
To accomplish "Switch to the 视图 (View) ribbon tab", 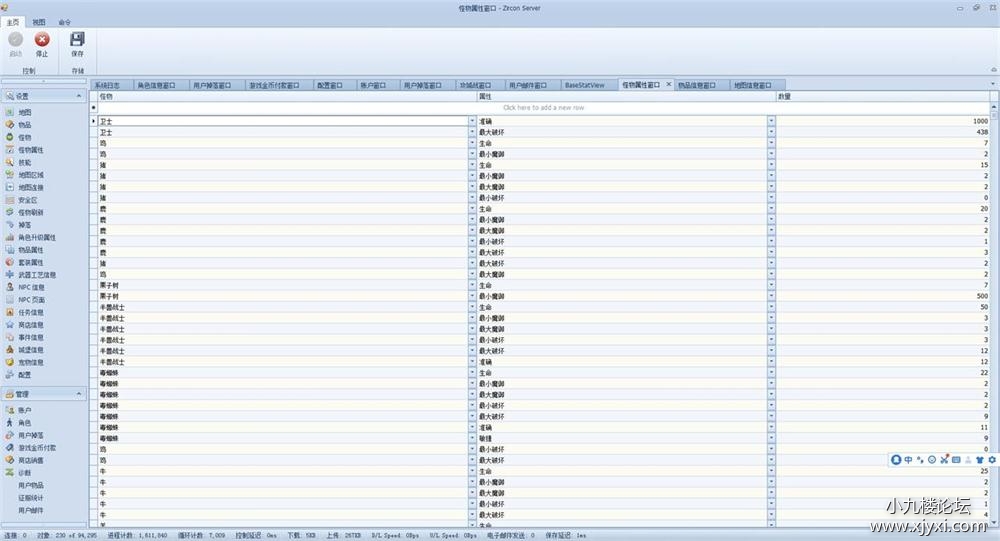I will (x=38, y=21).
